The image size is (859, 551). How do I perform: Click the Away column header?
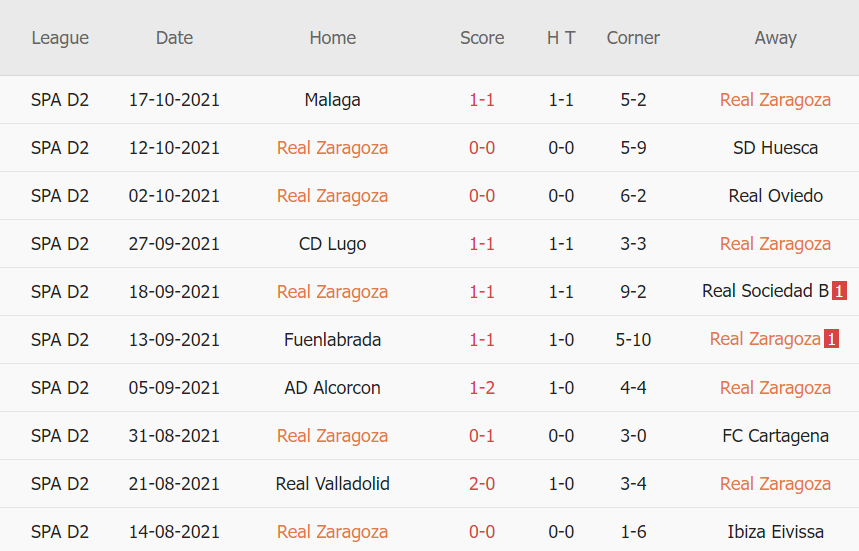click(775, 38)
